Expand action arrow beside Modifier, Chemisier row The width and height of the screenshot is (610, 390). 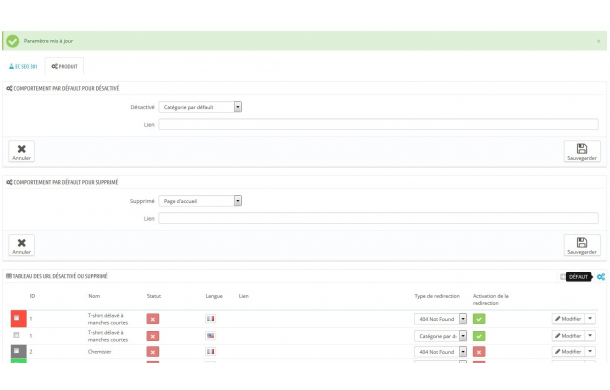point(590,351)
